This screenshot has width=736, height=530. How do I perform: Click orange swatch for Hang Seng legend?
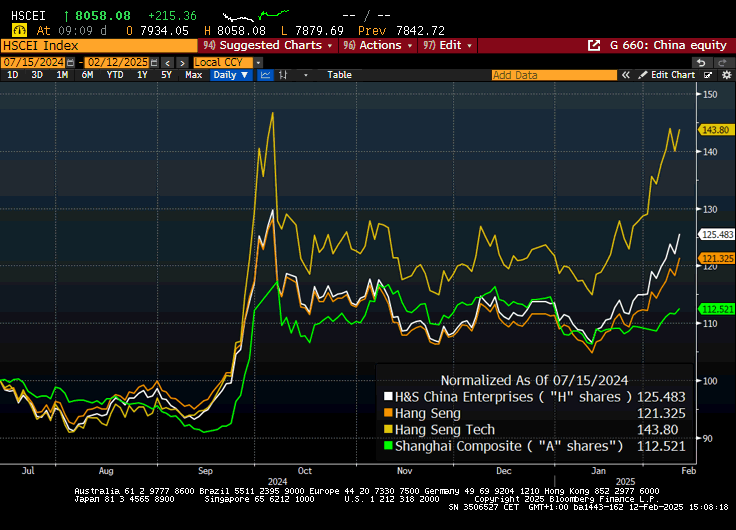(388, 413)
